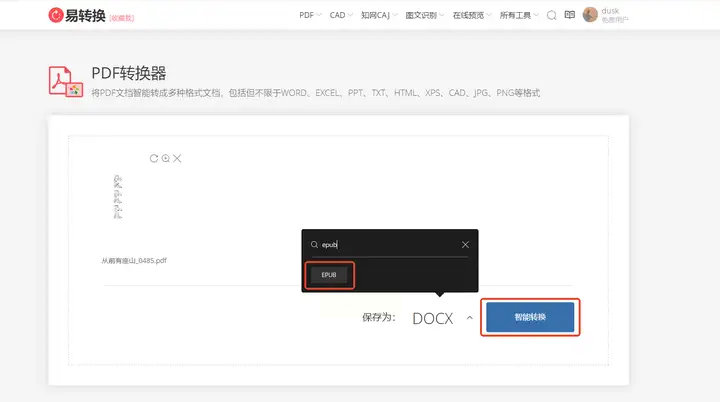Click the 智能转换 convert button

[x=530, y=317]
